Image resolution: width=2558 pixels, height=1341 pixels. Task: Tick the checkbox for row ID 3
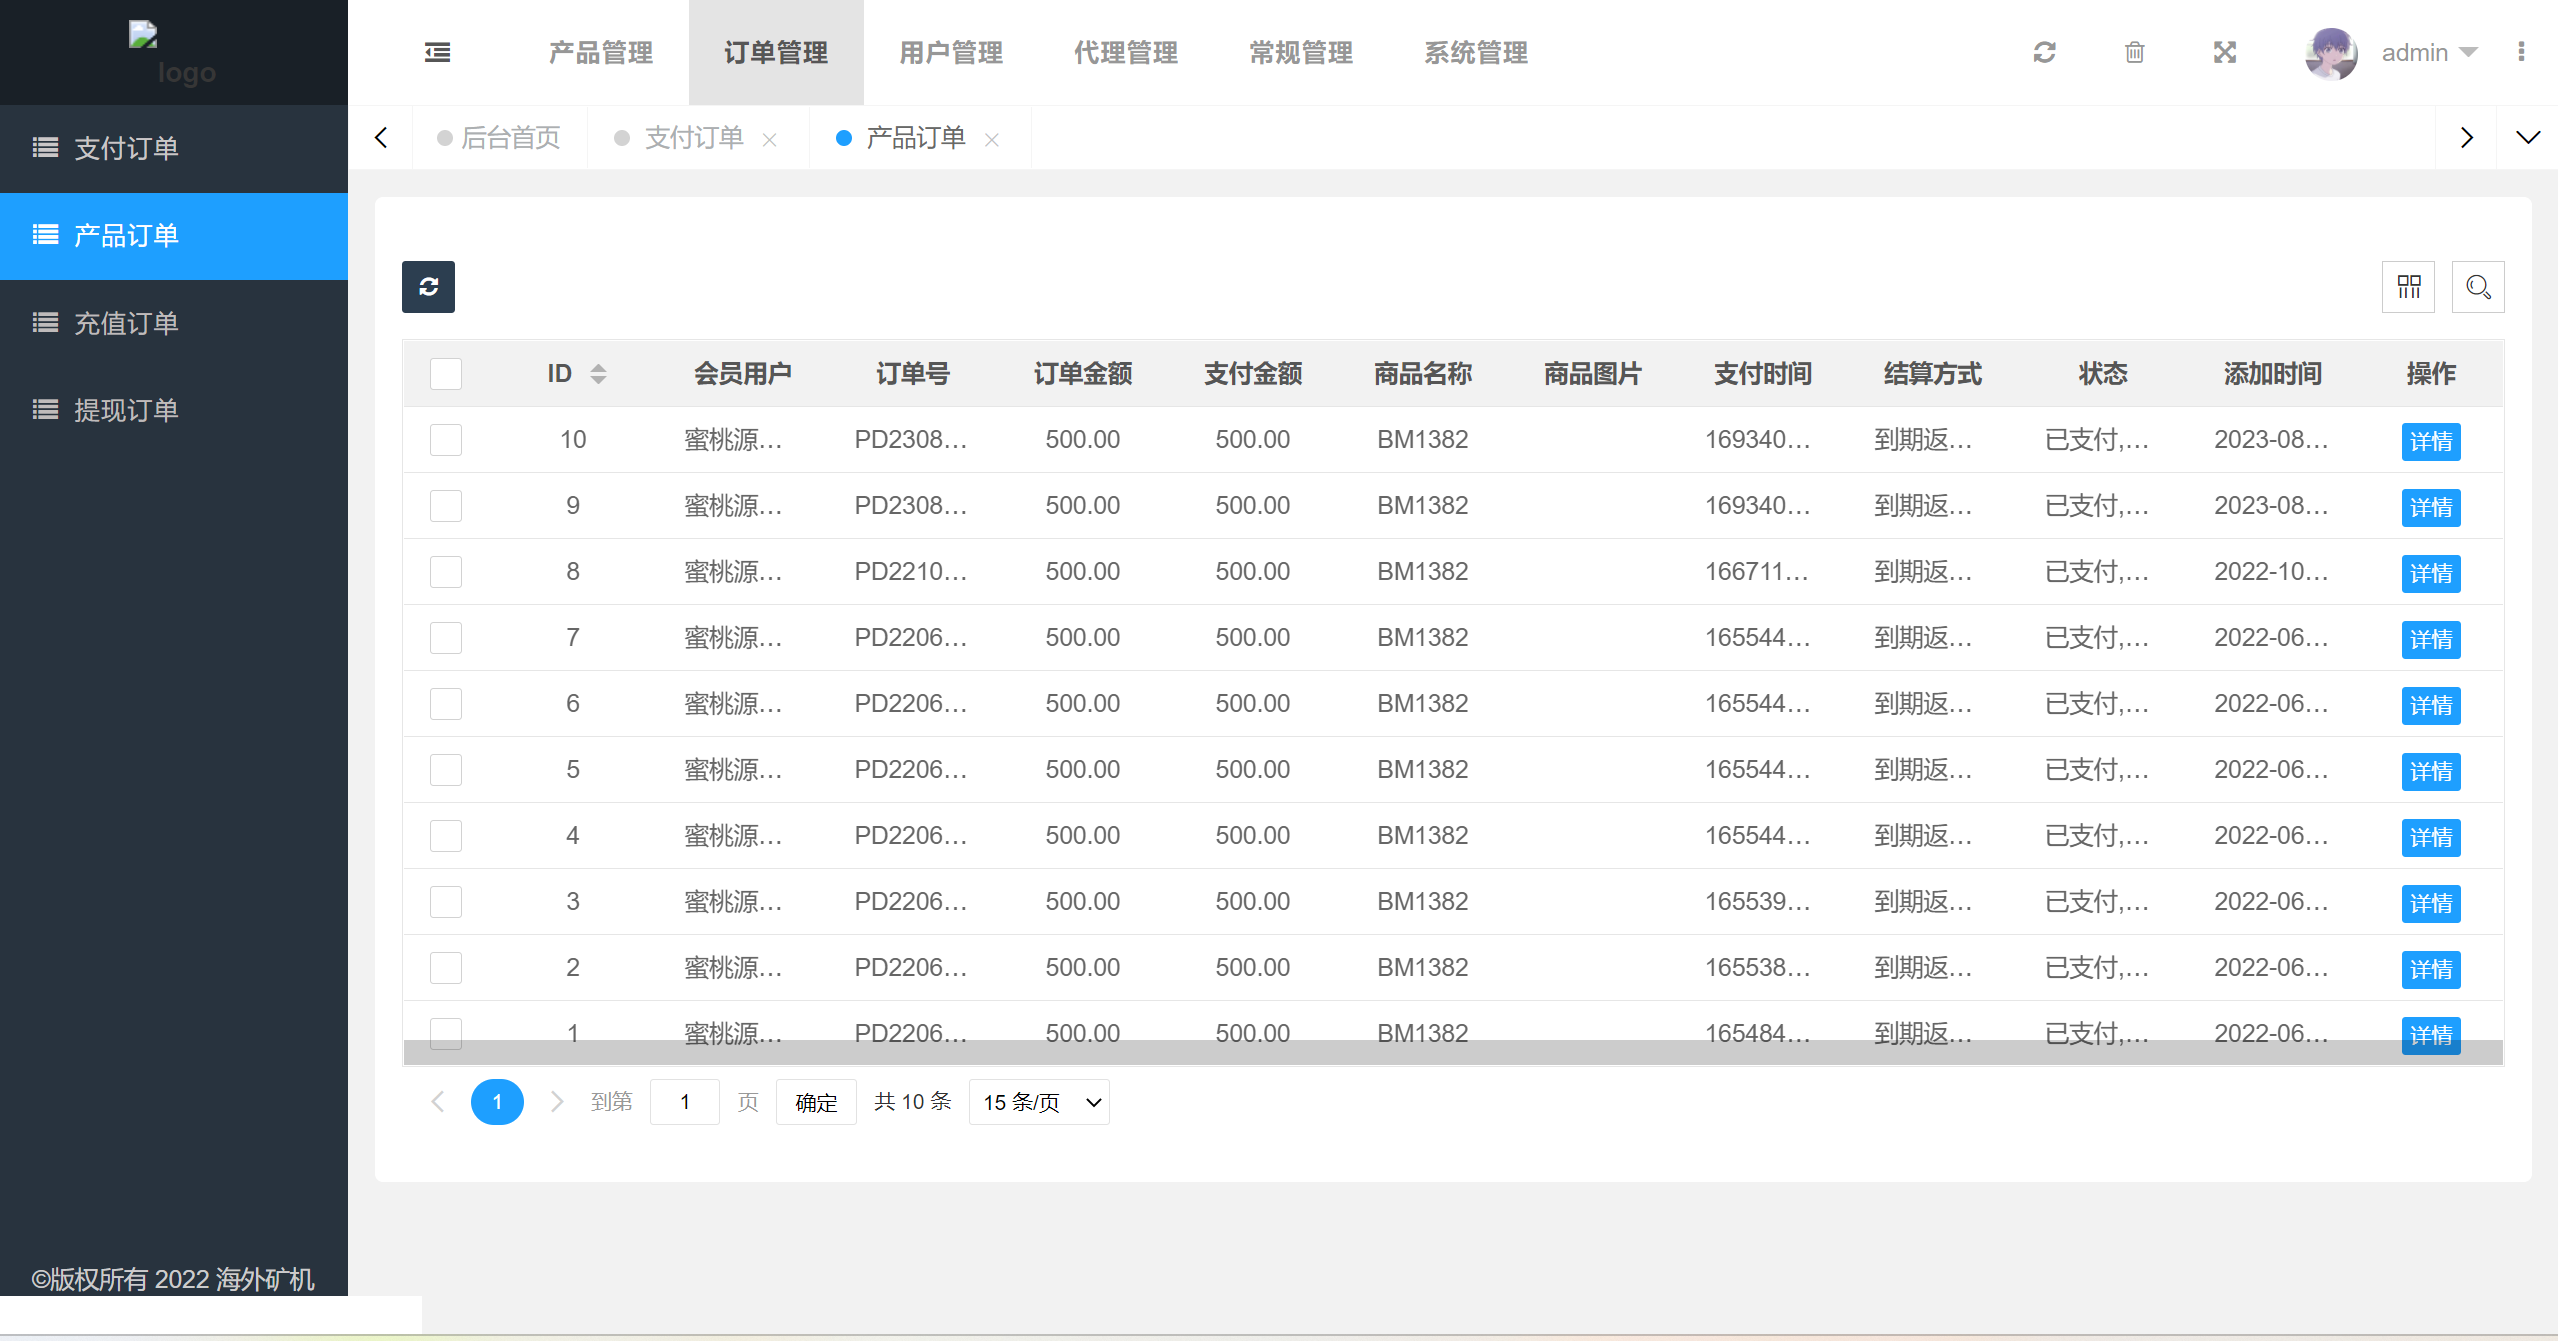click(446, 902)
